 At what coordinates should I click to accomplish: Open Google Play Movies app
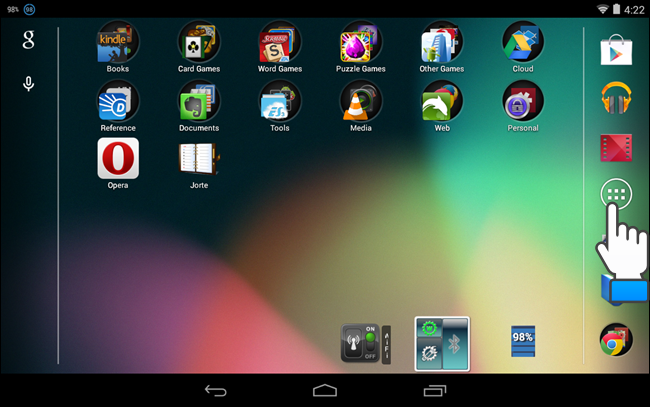click(616, 148)
